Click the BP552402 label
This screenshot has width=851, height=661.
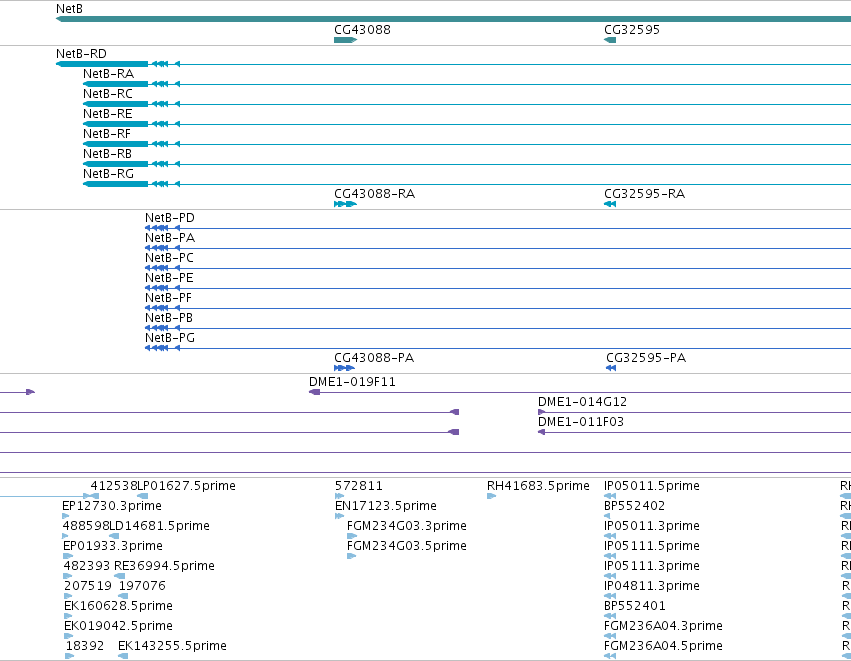[634, 506]
